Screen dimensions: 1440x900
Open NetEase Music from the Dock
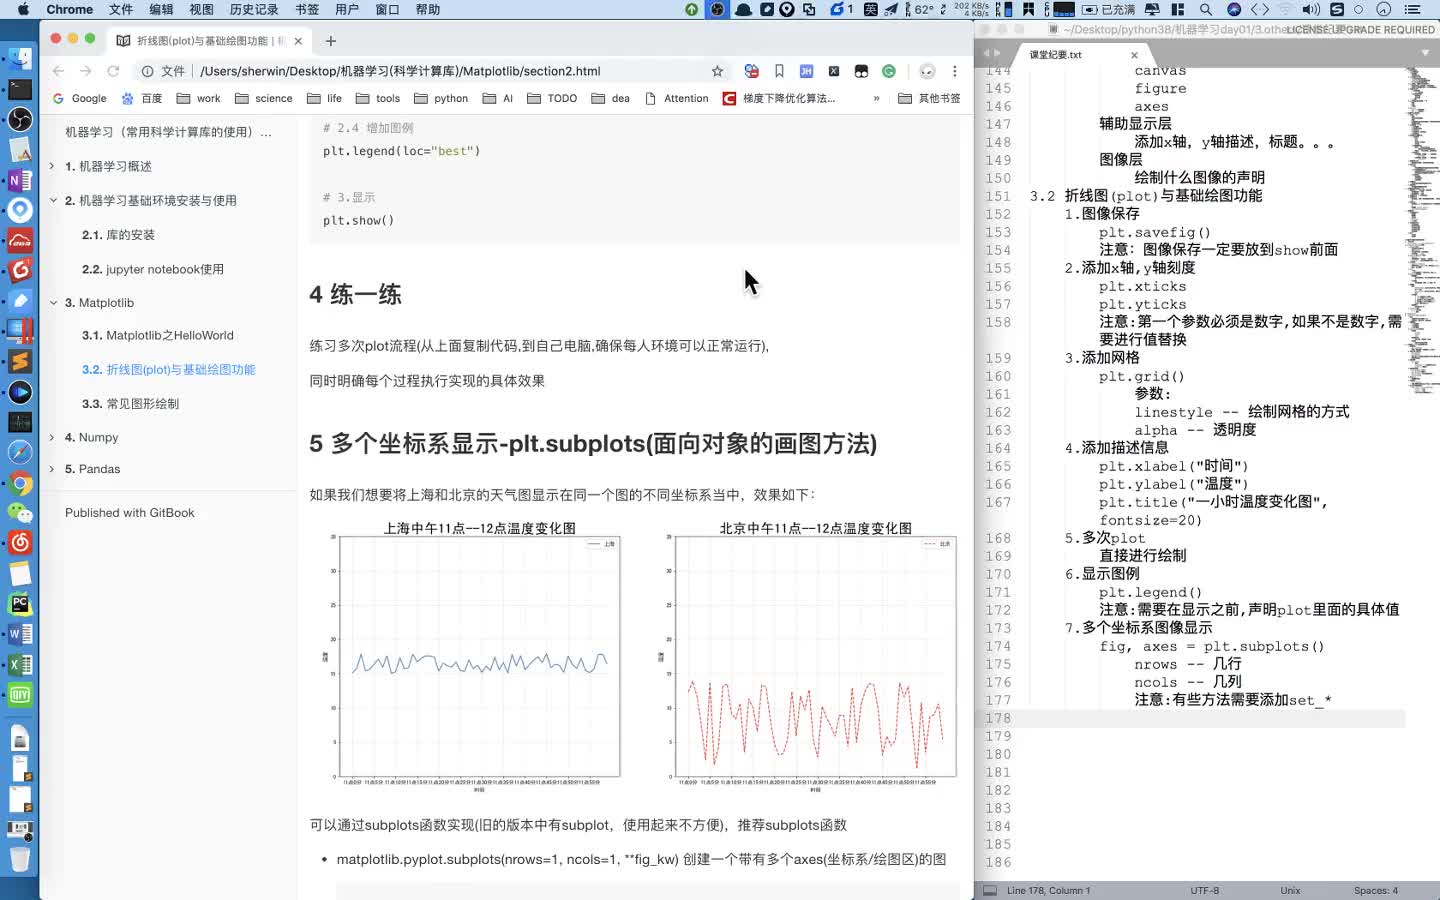coord(20,543)
